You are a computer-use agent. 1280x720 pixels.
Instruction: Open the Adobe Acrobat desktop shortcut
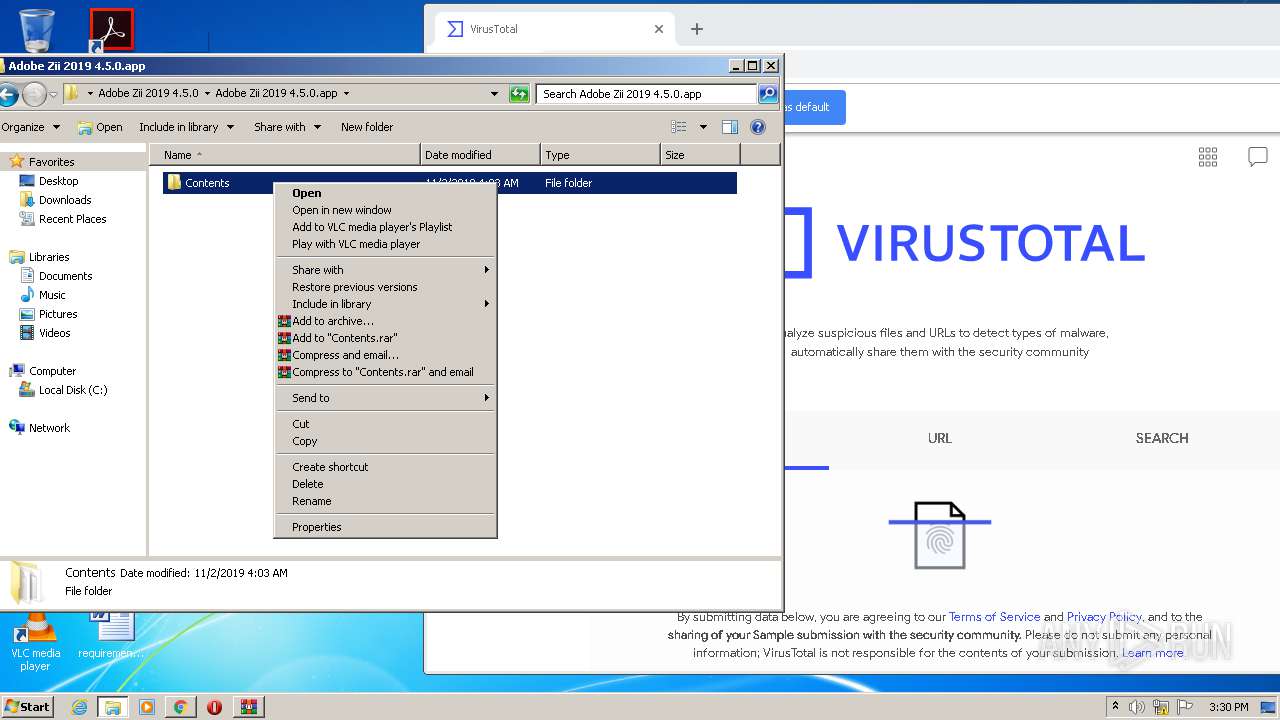coord(112,30)
